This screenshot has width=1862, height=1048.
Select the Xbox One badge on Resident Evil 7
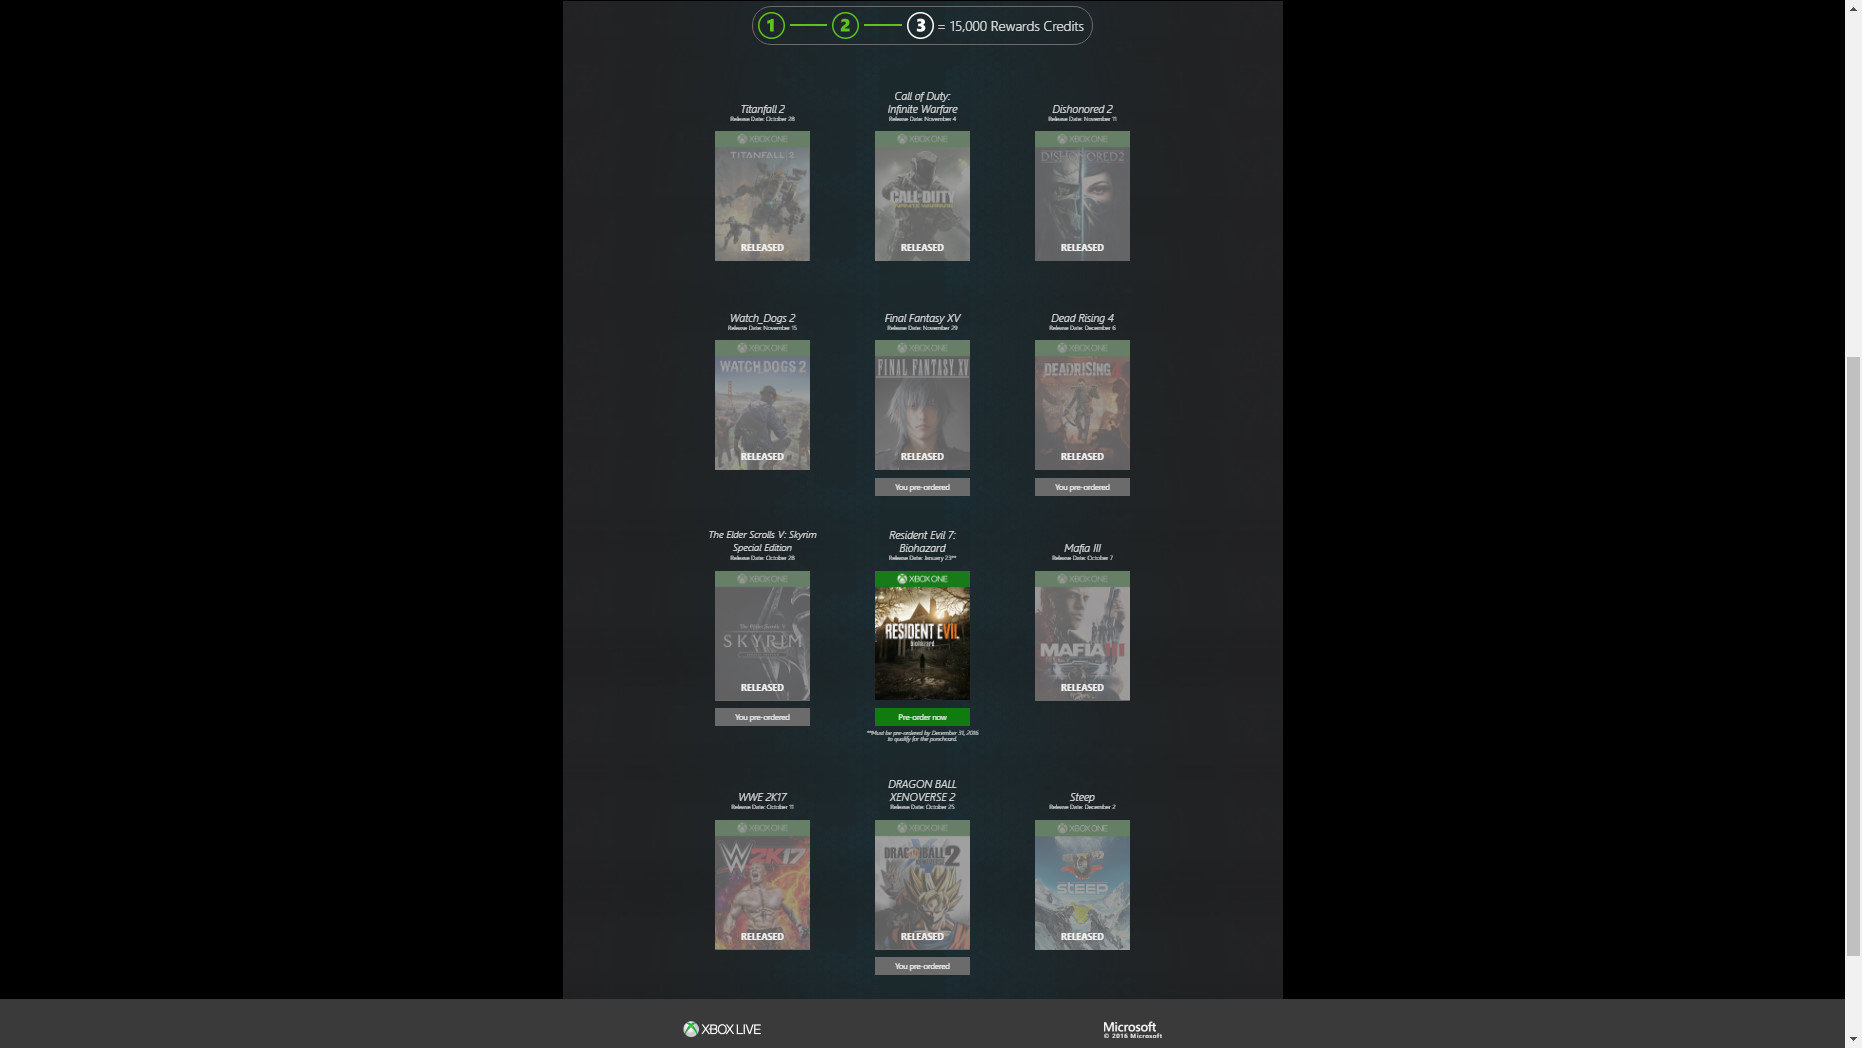click(x=921, y=578)
